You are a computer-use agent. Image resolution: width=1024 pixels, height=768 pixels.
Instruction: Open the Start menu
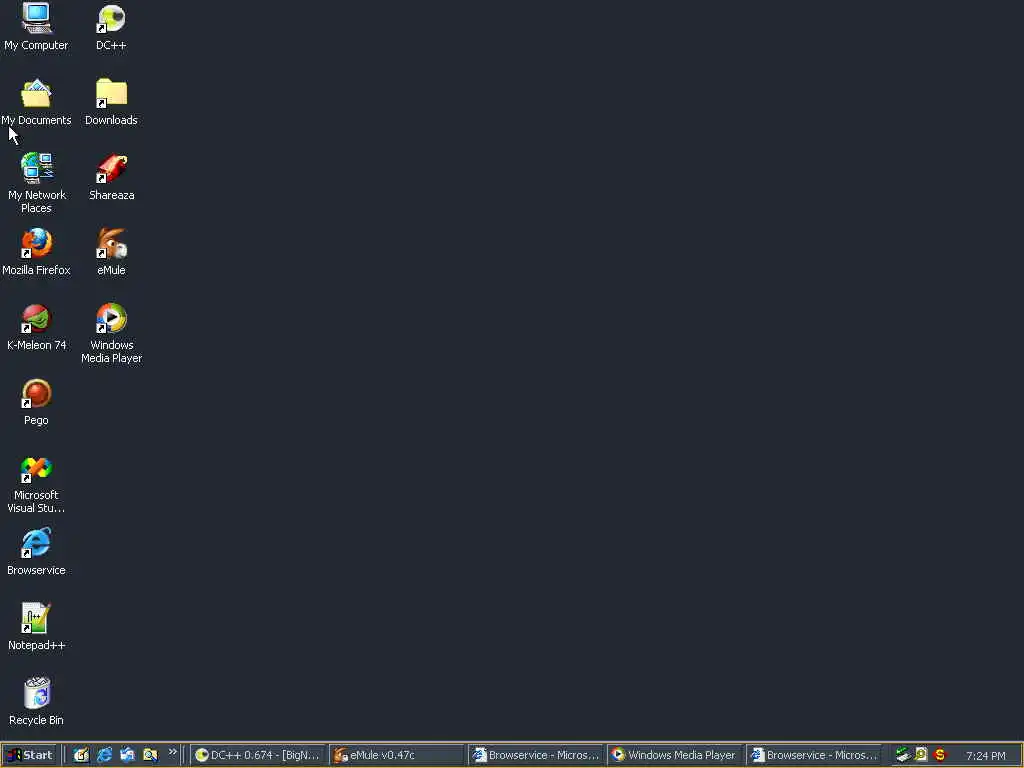[x=31, y=755]
